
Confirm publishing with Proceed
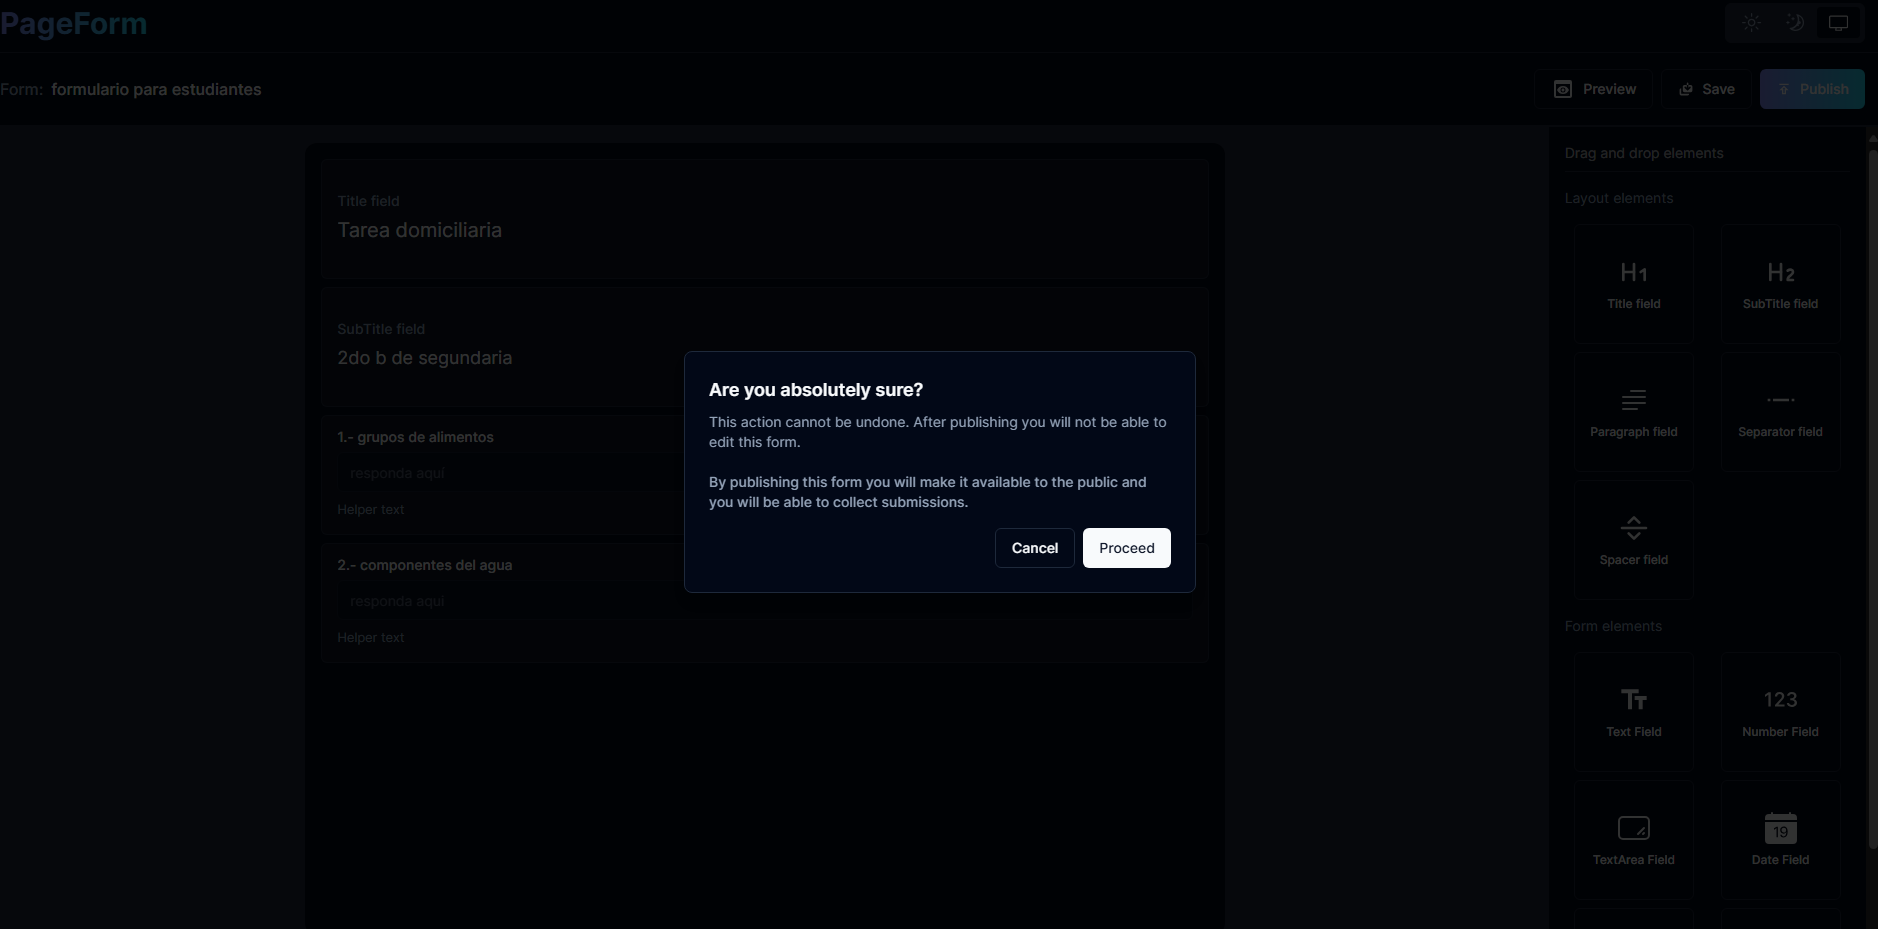[1127, 548]
